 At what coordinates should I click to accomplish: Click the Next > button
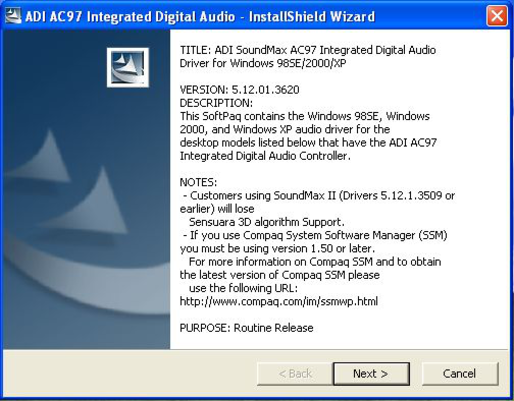(x=371, y=374)
